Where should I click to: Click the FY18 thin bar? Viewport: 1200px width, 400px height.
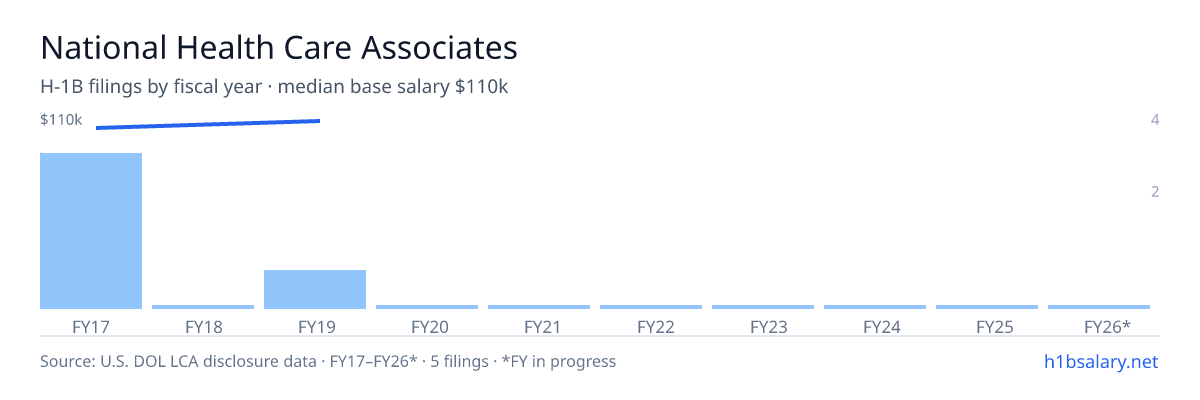[x=203, y=307]
